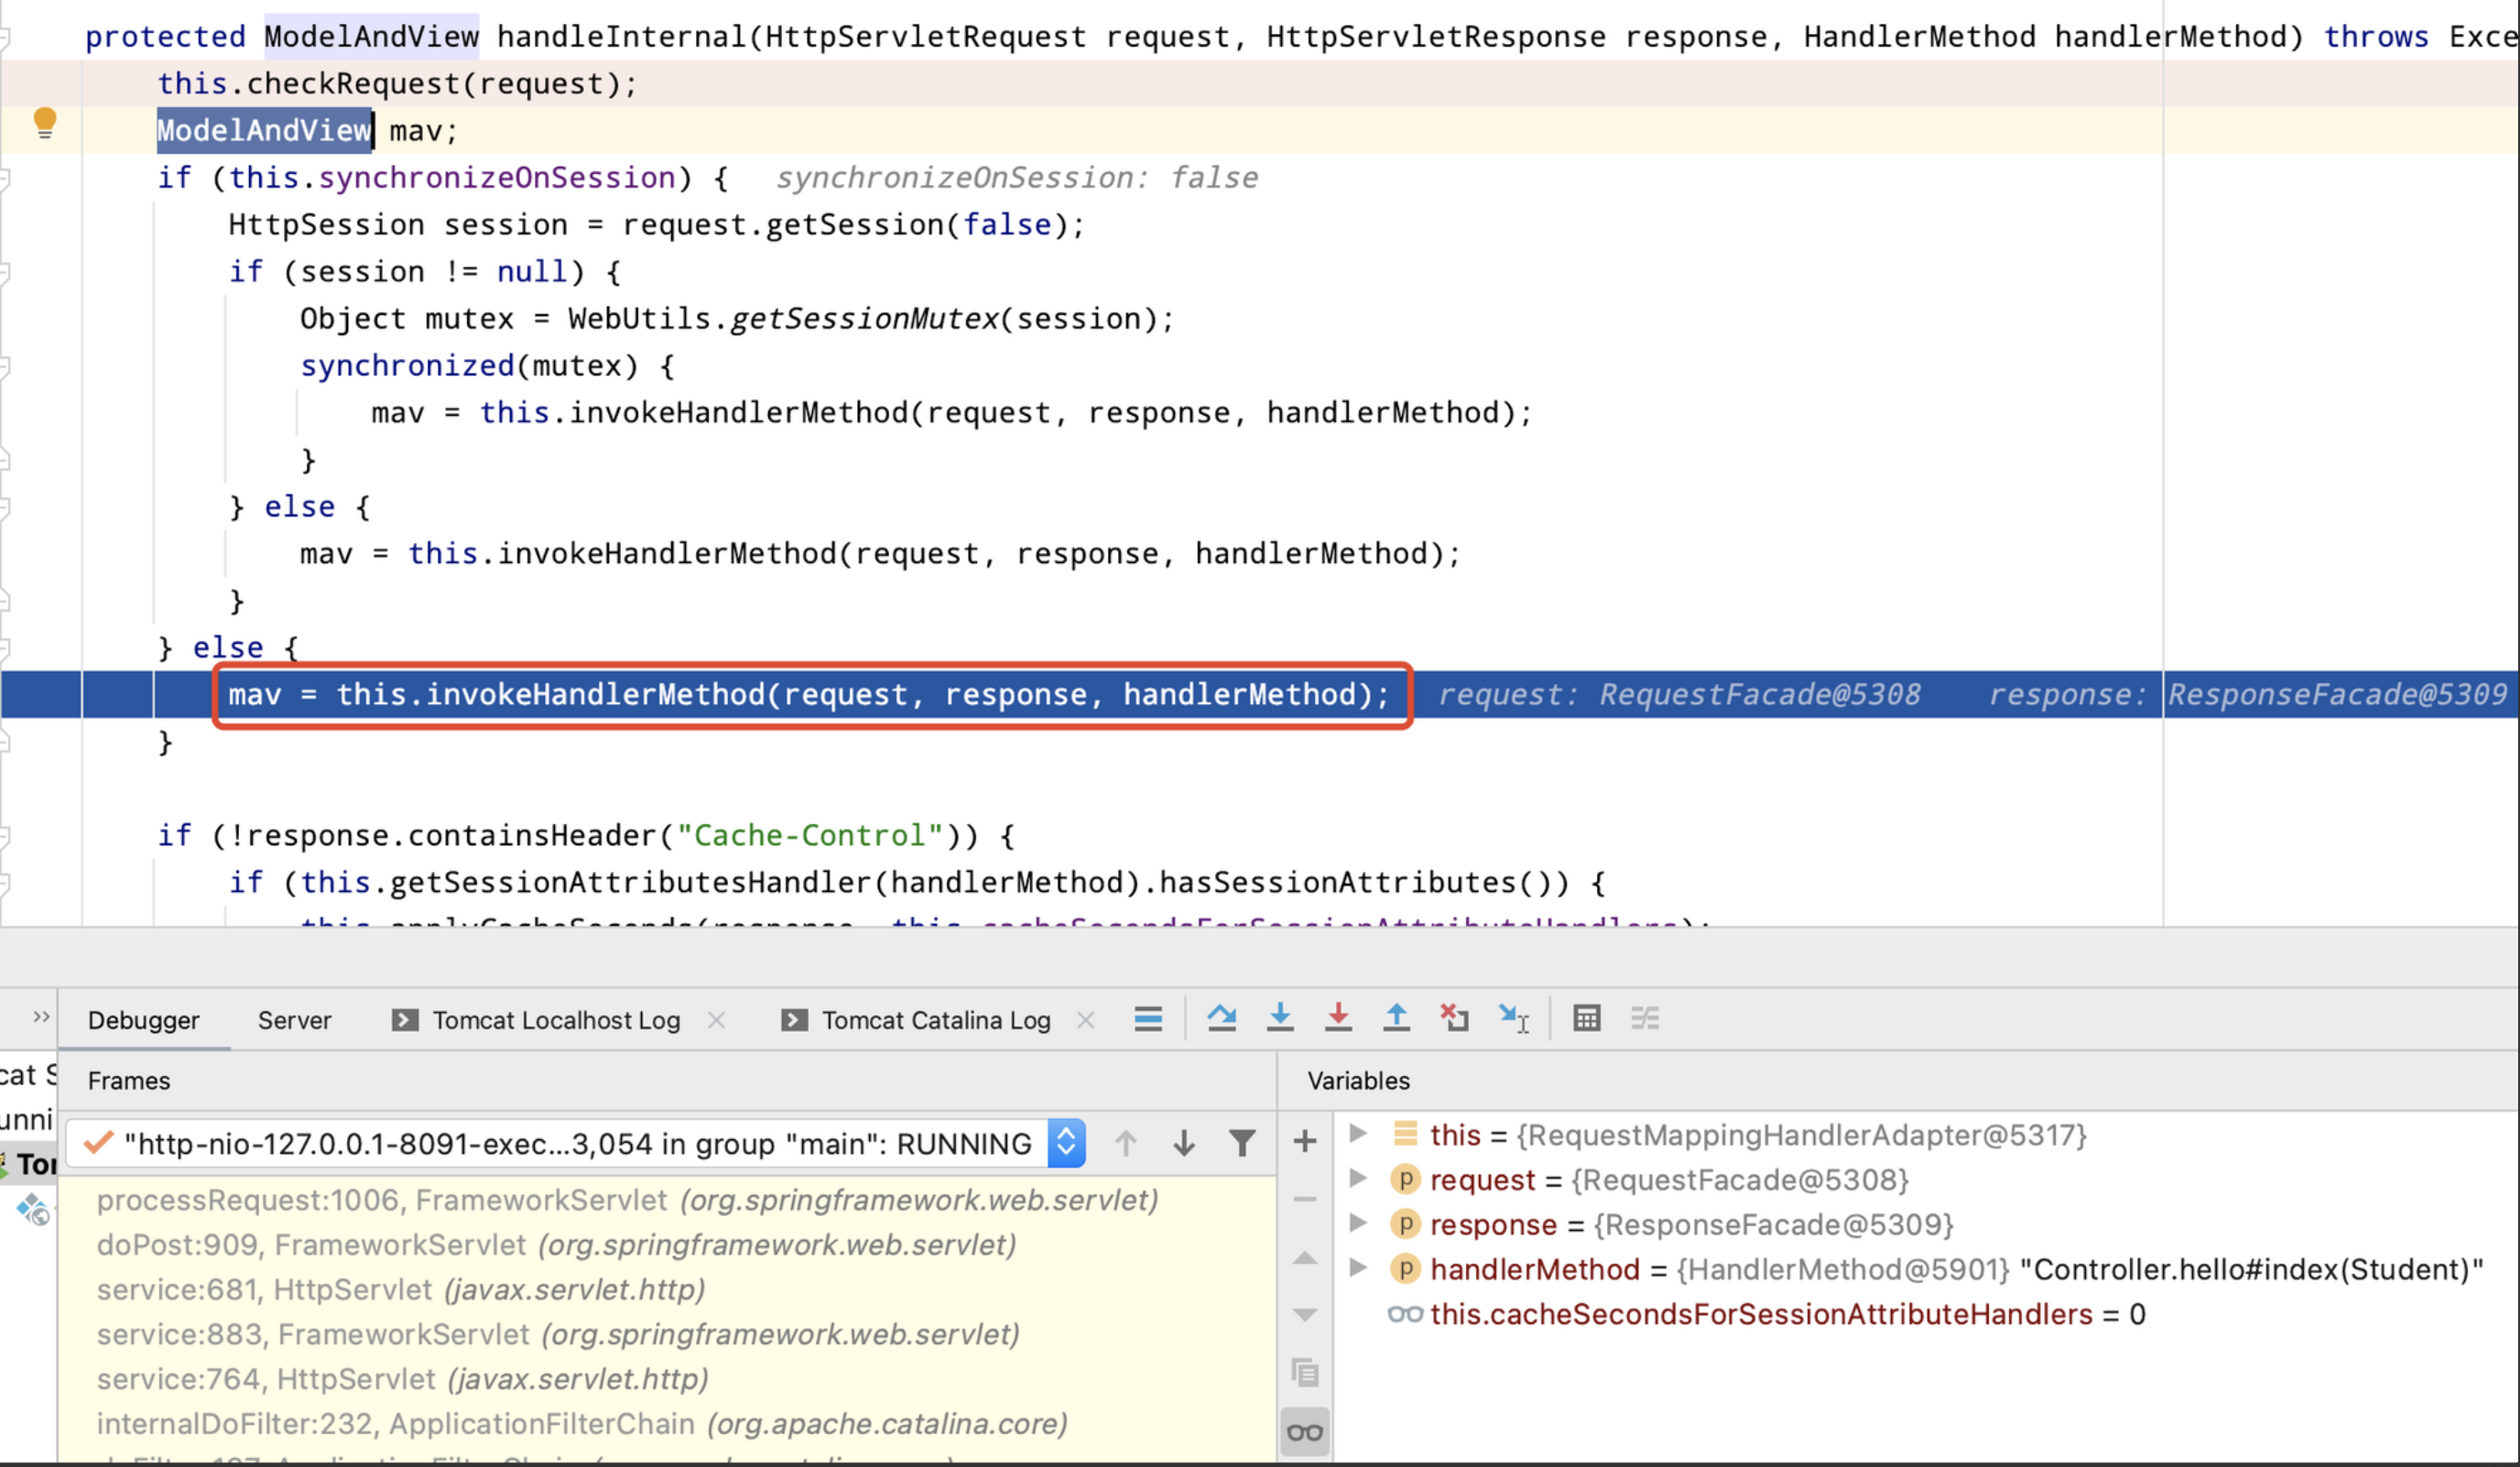Viewport: 2520px width, 1467px height.
Task: Click the inline hint 'synchronizeOnSession: false'
Action: 1017,178
